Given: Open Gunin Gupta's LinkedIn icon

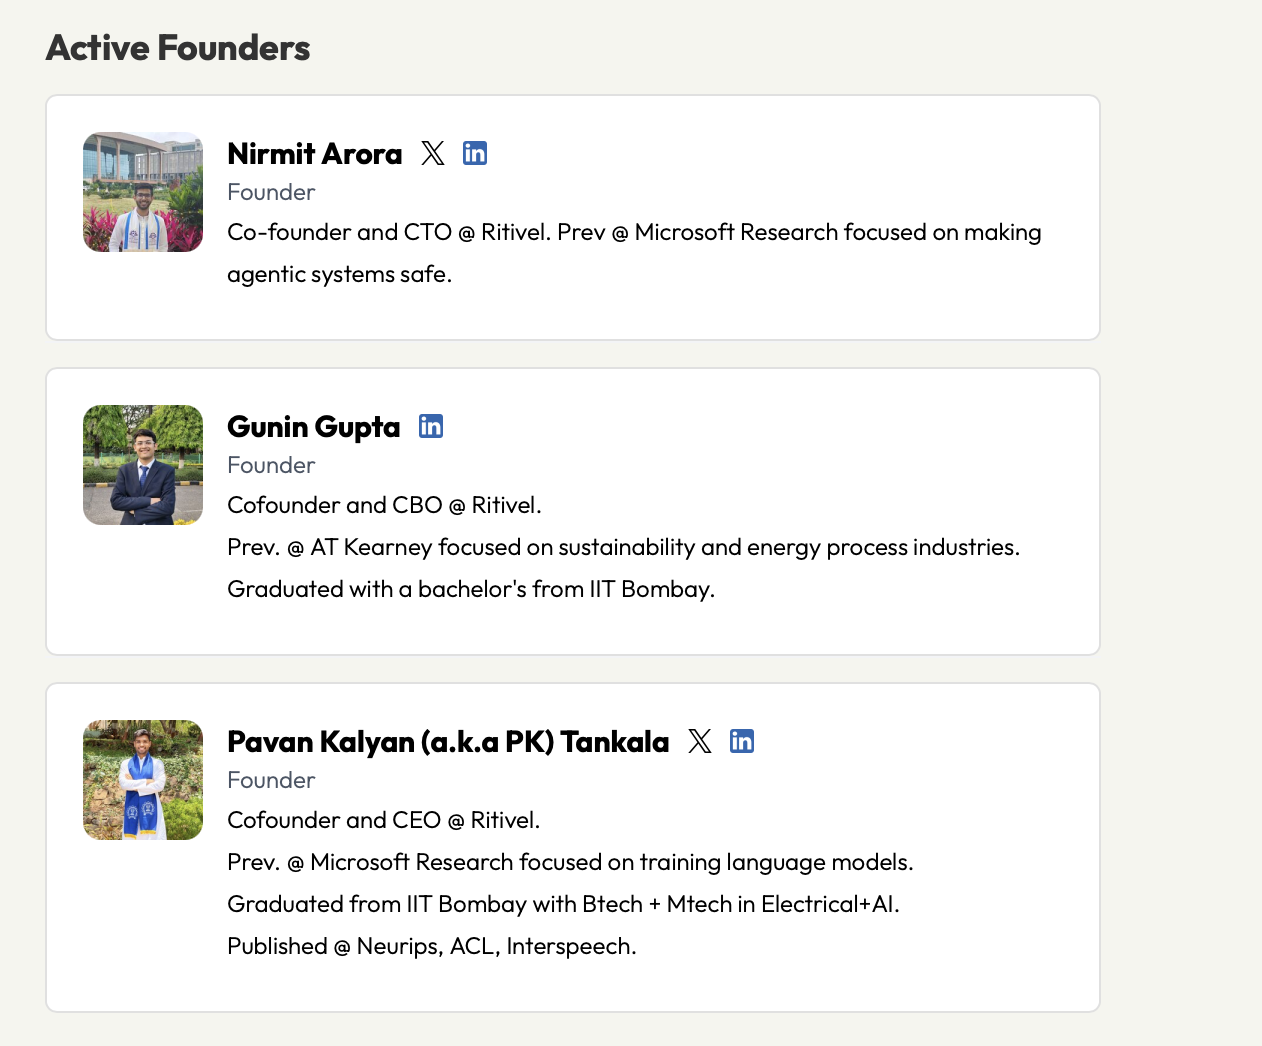Looking at the screenshot, I should (x=431, y=426).
